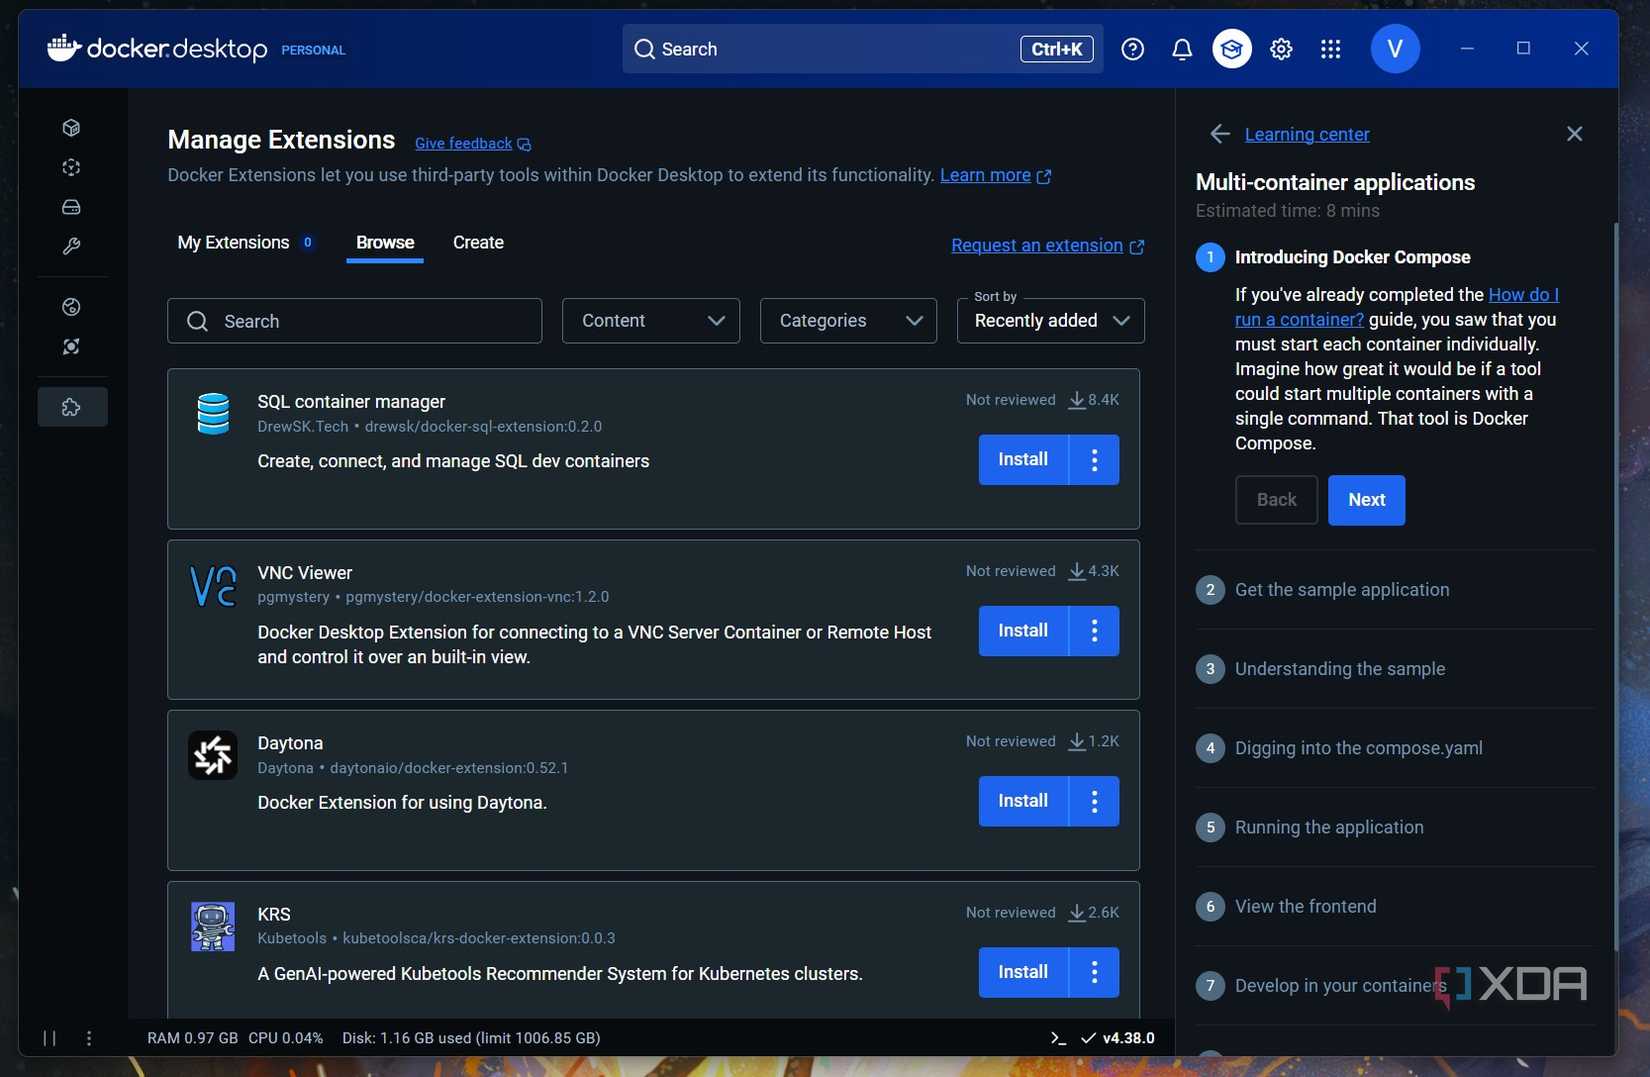This screenshot has width=1650, height=1077.
Task: Install the SQL container manager extension
Action: coord(1022,460)
